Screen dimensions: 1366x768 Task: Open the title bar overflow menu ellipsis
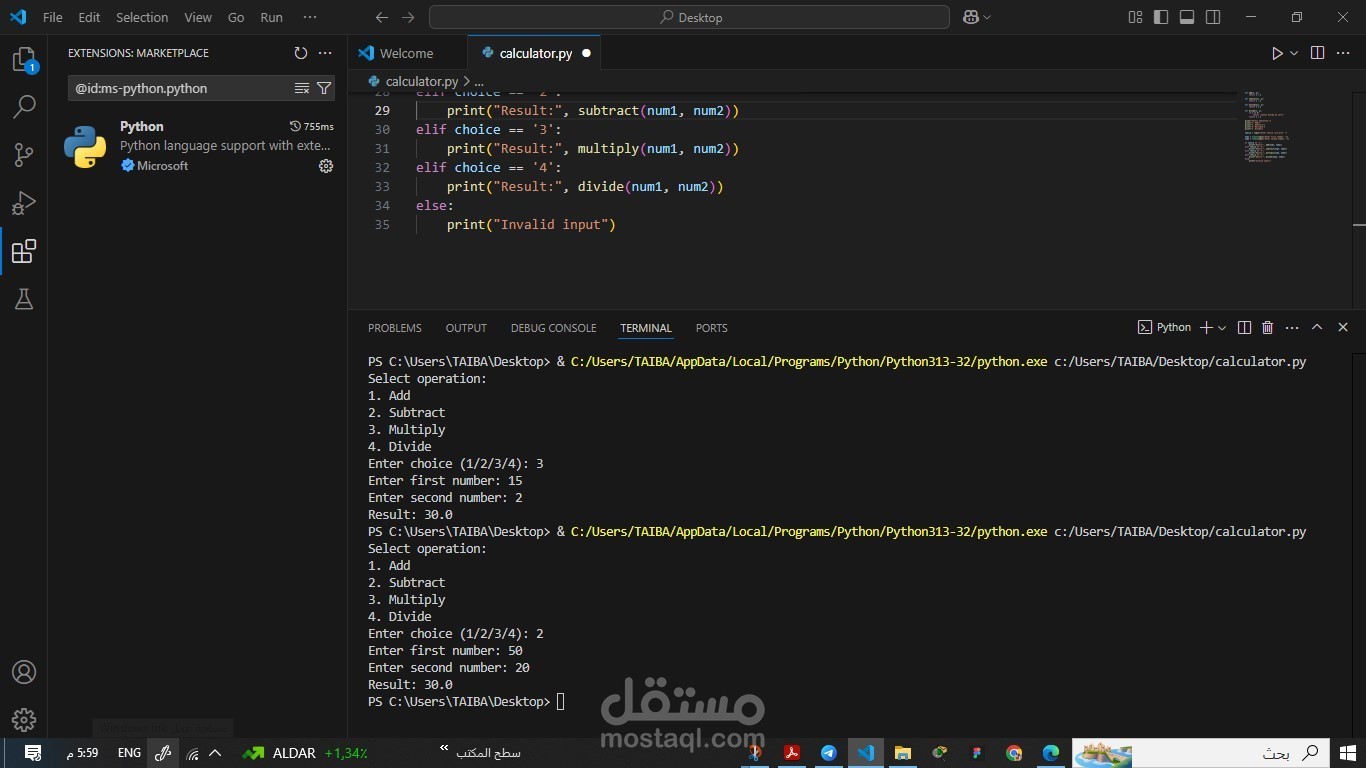(310, 17)
